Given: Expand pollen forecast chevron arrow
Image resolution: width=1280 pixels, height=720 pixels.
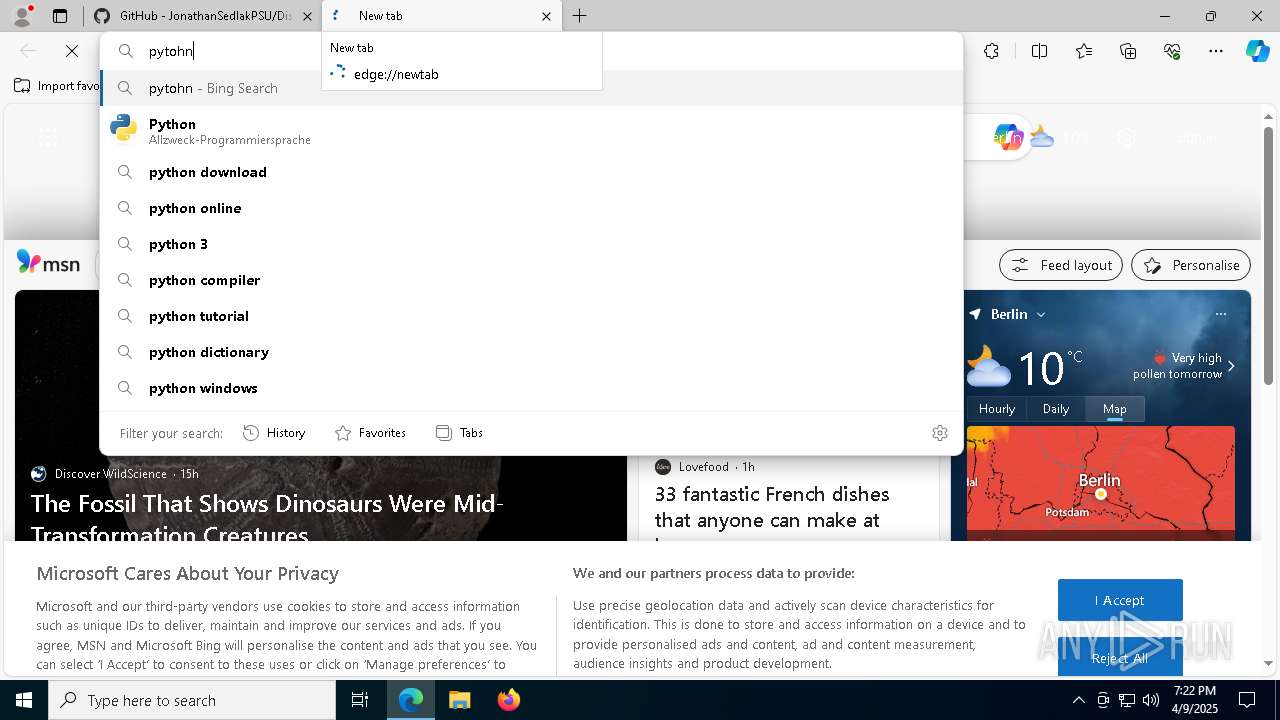Looking at the screenshot, I should [x=1231, y=366].
